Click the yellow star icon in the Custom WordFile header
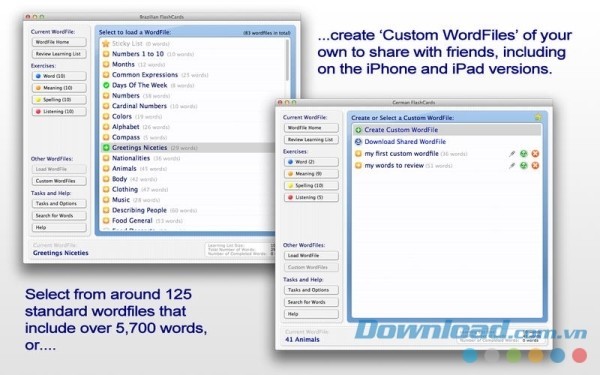The height and width of the screenshot is (375, 600). (538, 117)
